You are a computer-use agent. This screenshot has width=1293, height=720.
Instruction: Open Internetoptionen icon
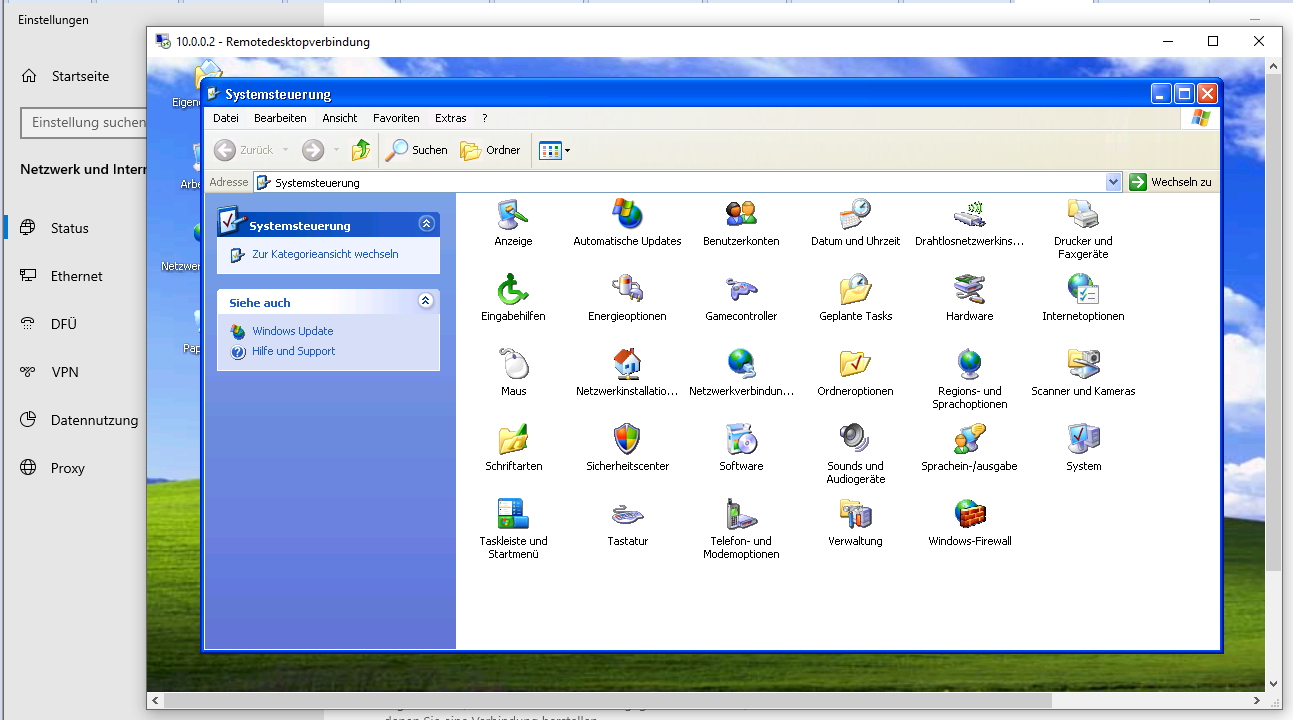coord(1083,289)
